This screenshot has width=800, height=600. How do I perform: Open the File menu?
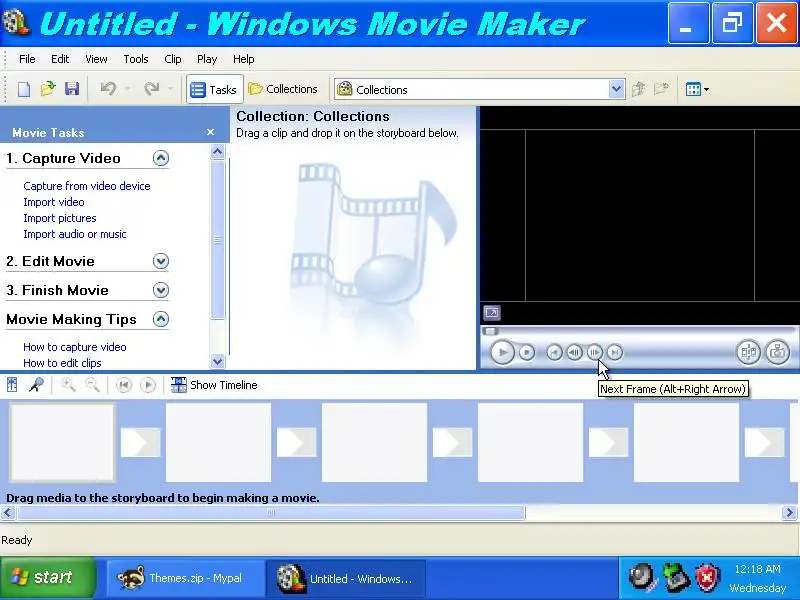click(27, 59)
